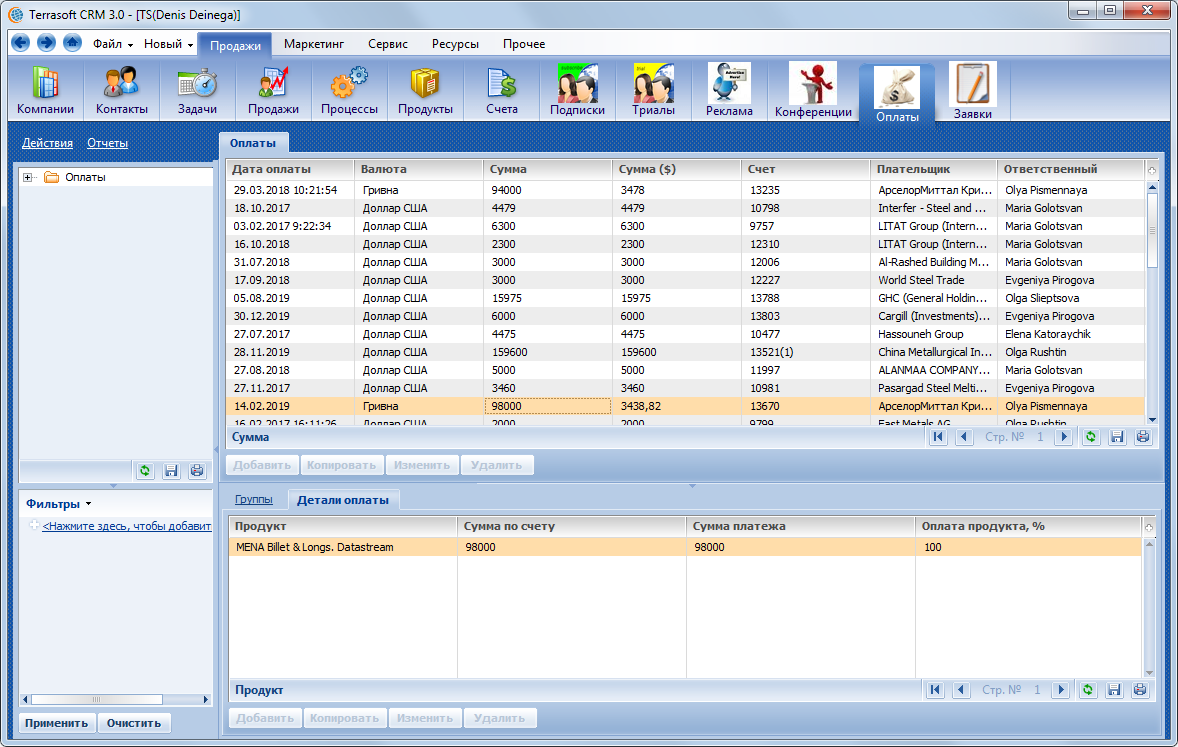
Task: Go to previous page of payments grid
Action: (x=964, y=437)
